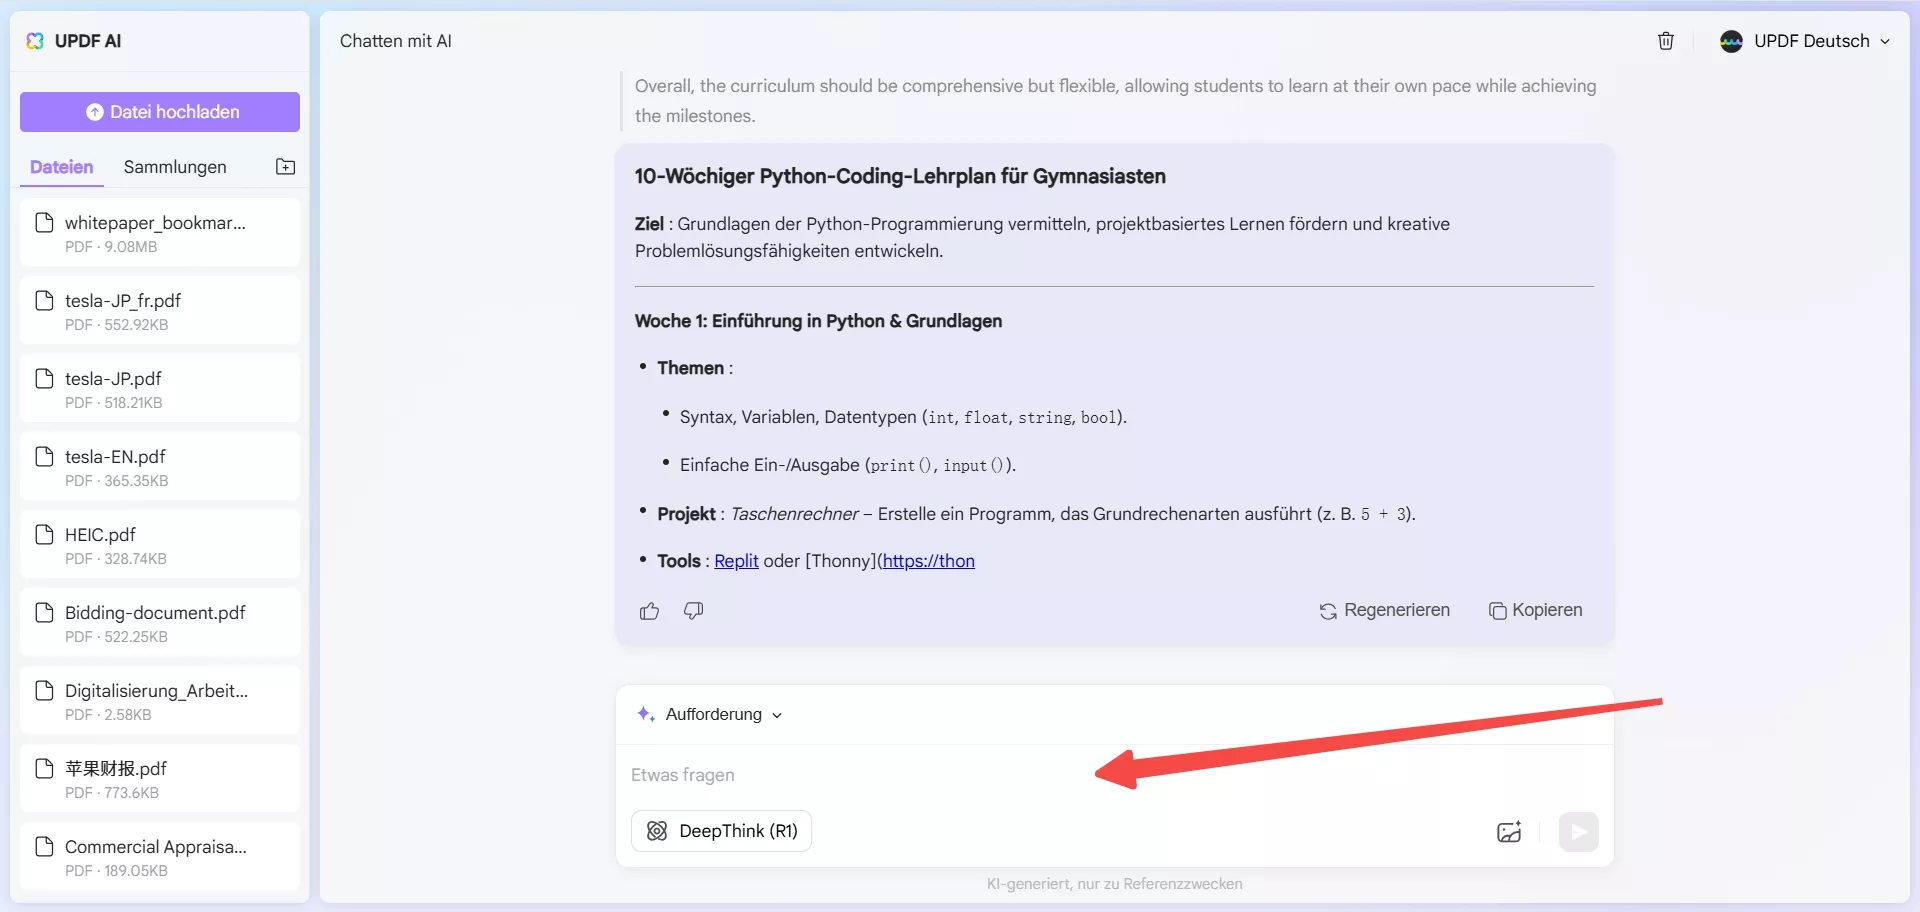Click the trash icon to clear chat

click(1666, 41)
